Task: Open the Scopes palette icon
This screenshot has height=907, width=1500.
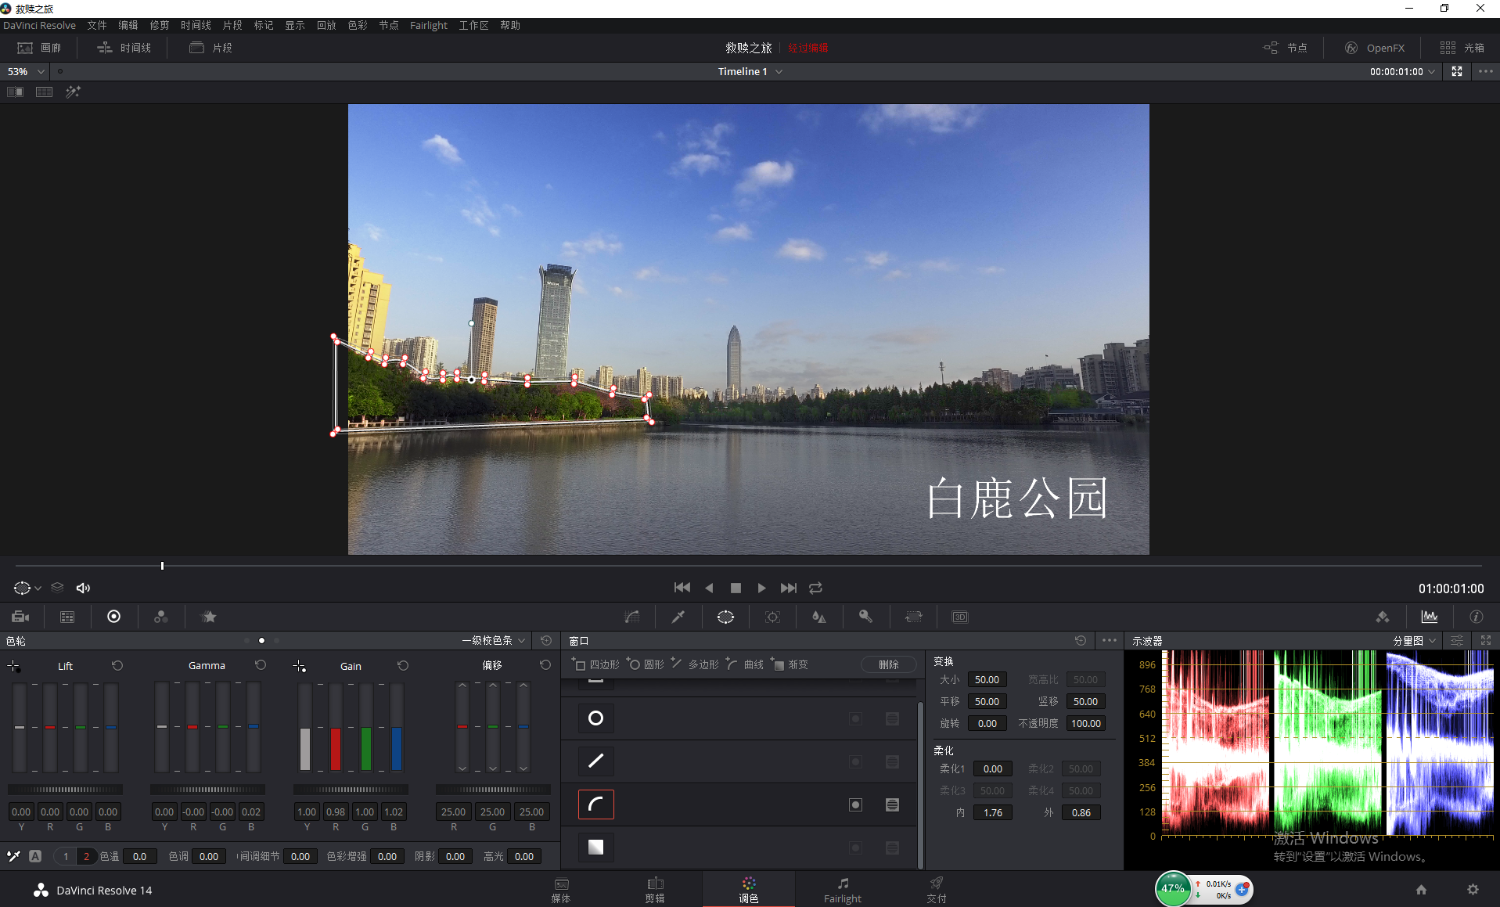Action: click(x=1429, y=617)
